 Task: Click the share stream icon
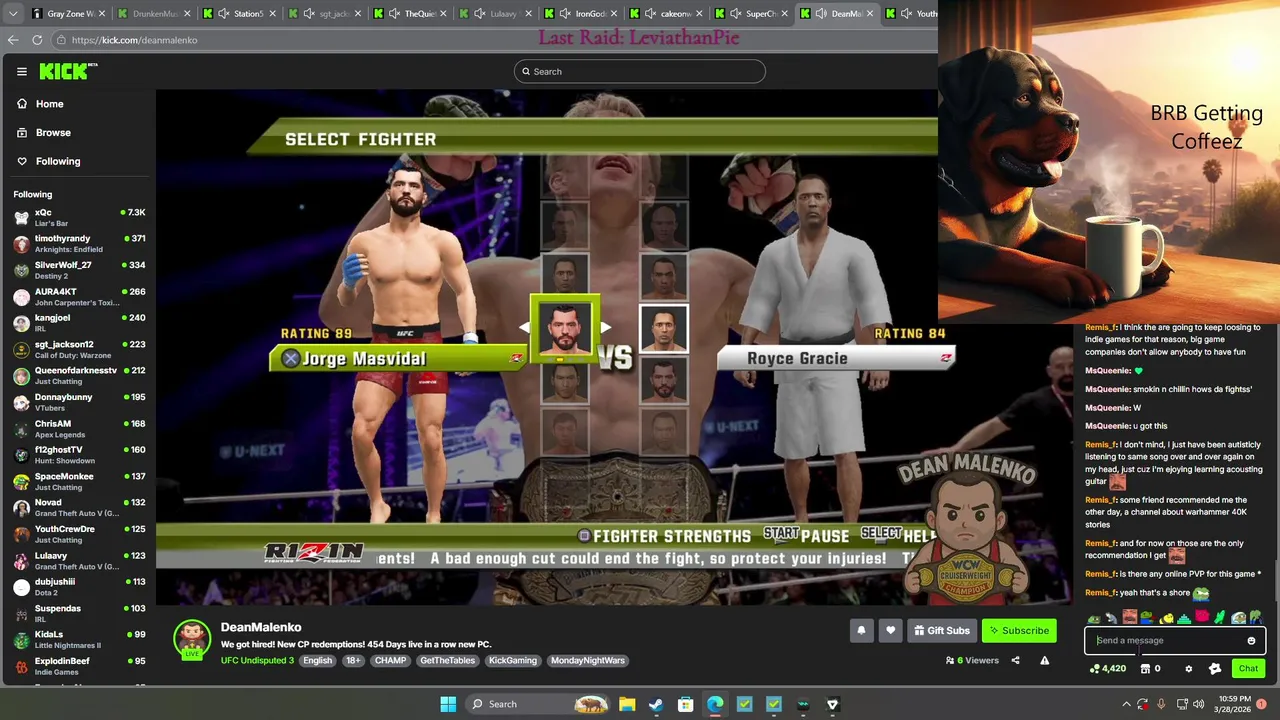click(1015, 660)
